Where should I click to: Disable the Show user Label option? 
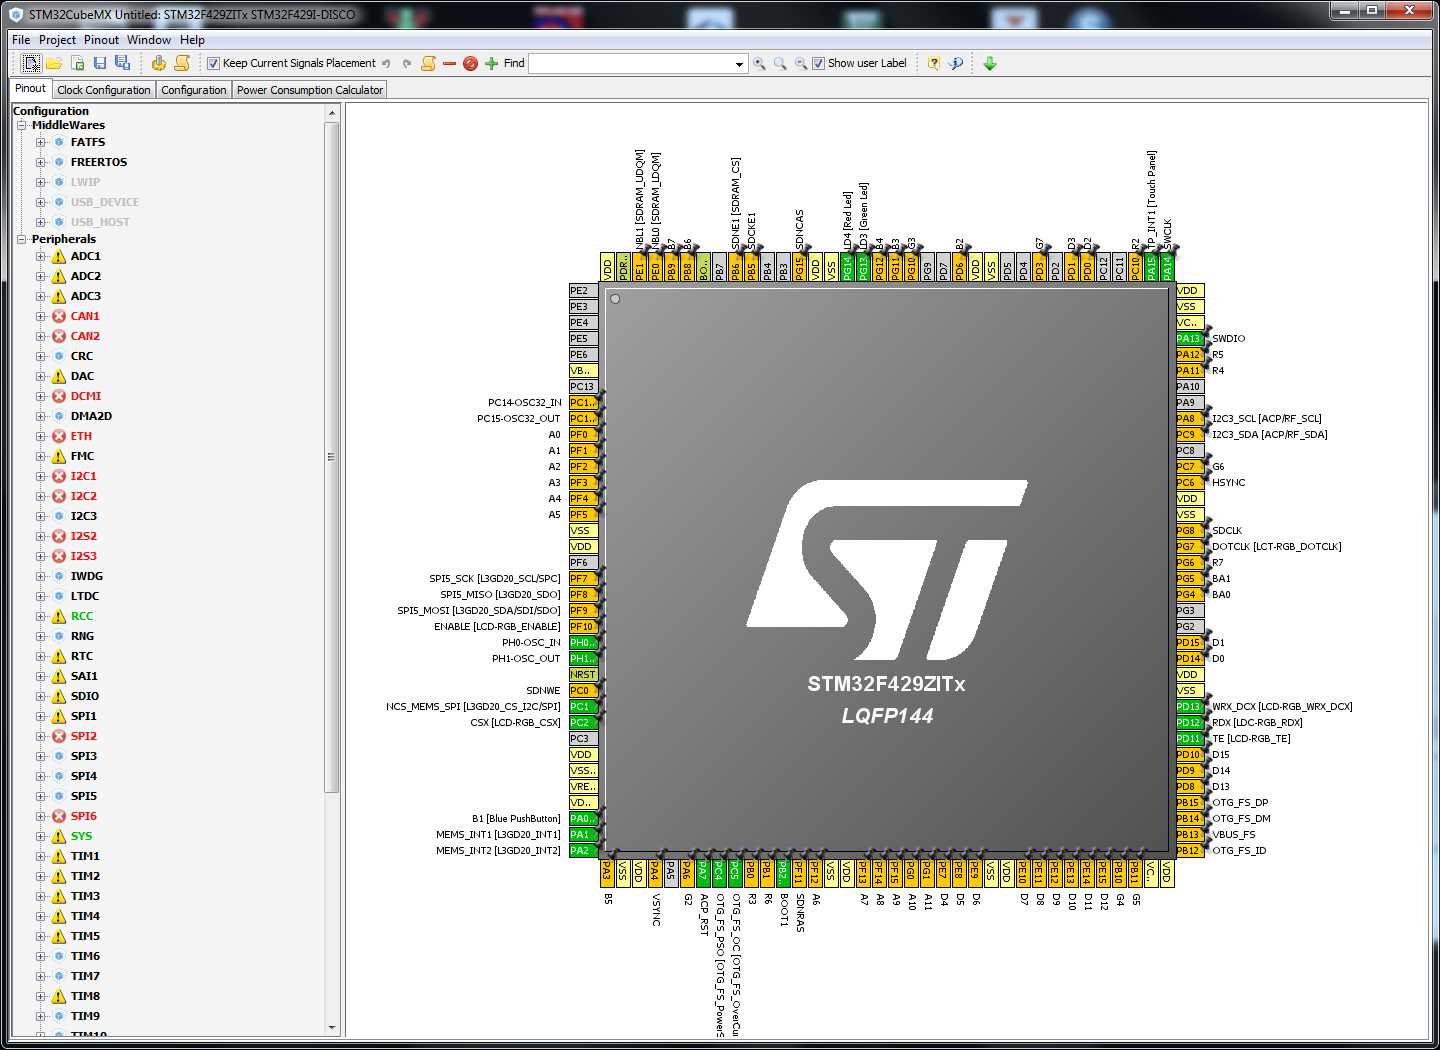coord(818,63)
